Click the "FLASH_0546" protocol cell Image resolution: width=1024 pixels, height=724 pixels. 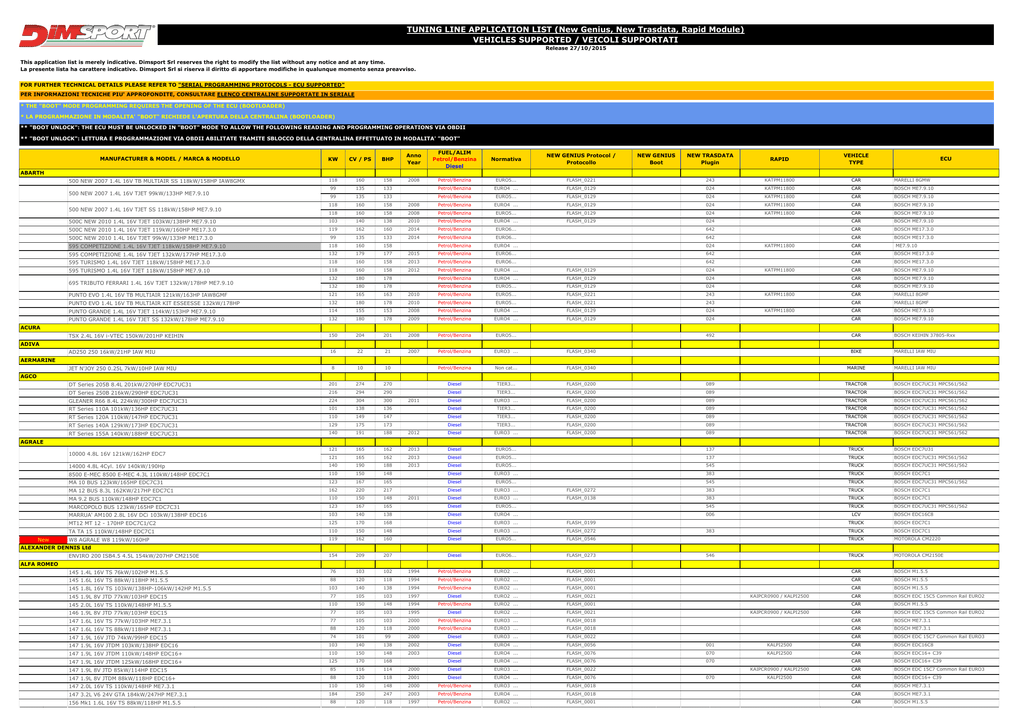coord(581,539)
